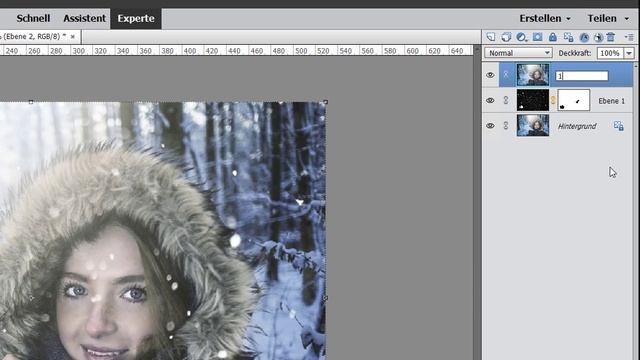The height and width of the screenshot is (360, 640).
Task: Select the Ebene 2 document tab
Action: click(35, 36)
